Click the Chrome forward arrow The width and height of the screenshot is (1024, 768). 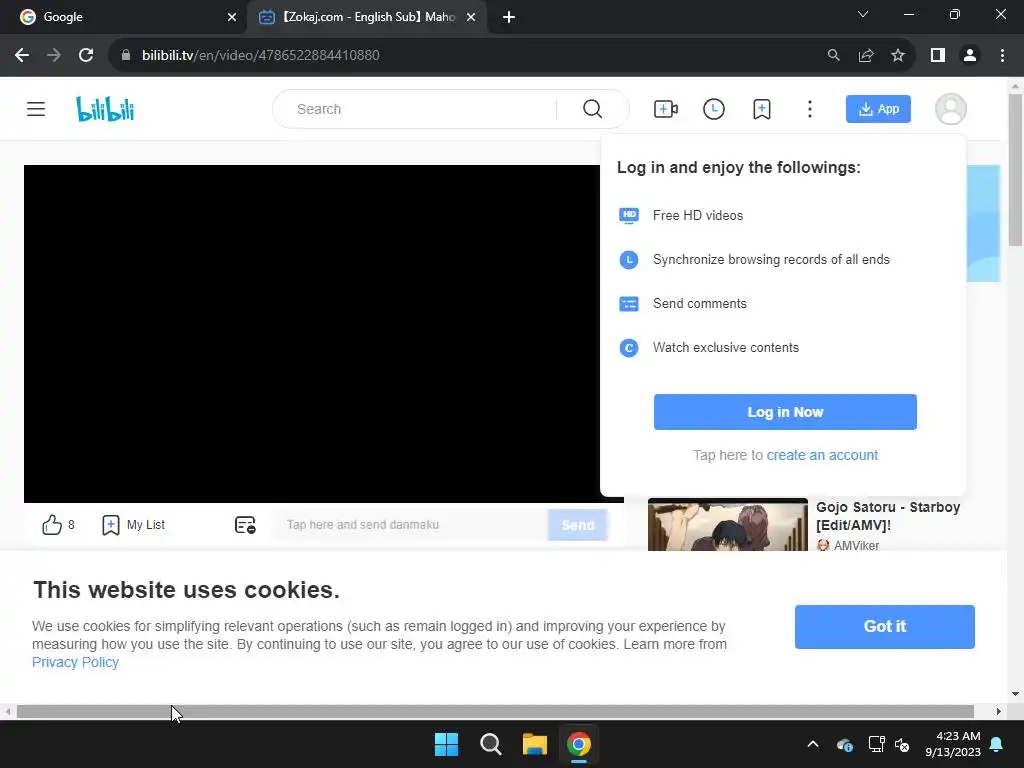54,56
